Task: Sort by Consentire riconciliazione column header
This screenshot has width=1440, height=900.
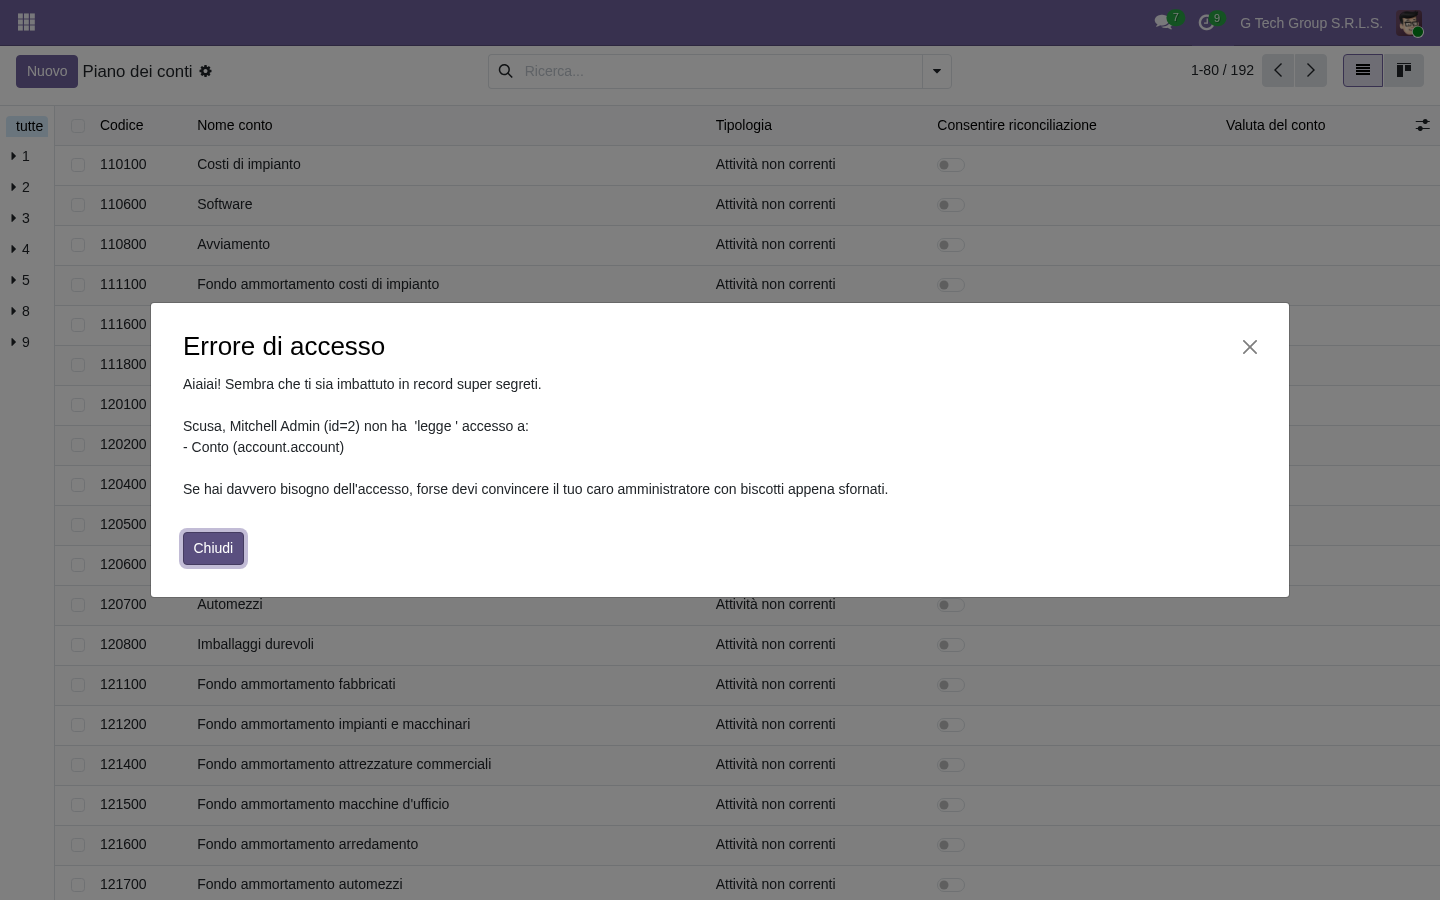Action: [1017, 125]
